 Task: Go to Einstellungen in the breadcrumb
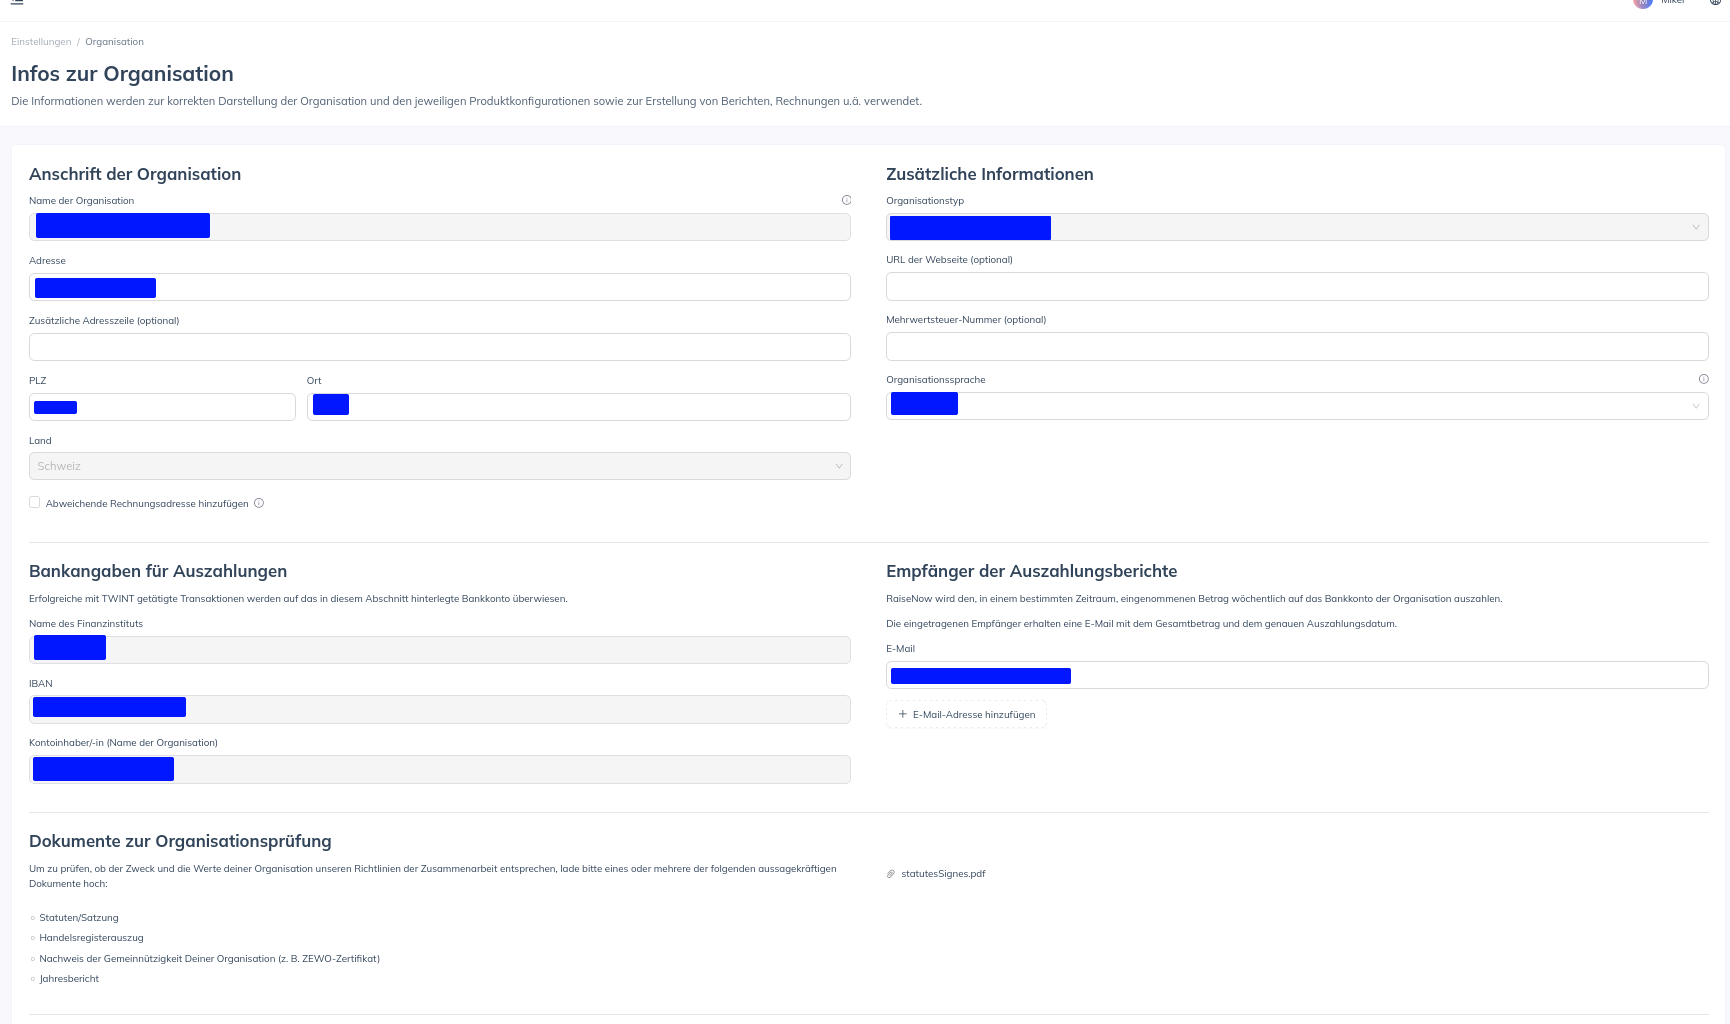(x=41, y=42)
